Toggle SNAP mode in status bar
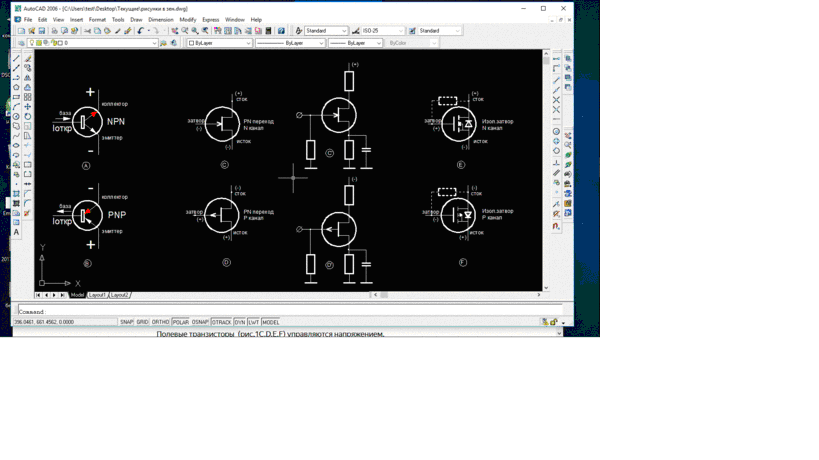Viewport: 819px width, 460px height. pyautogui.click(x=126, y=322)
